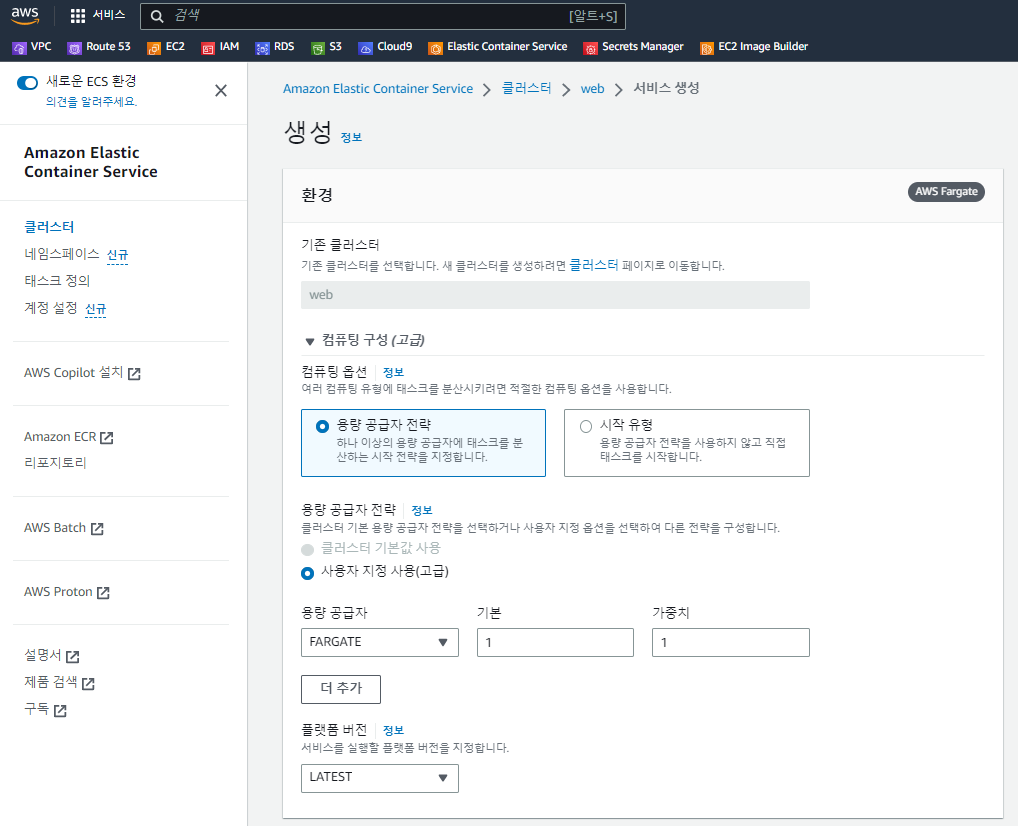
Task: Open the 용량 공급자 FARGATE dropdown
Action: [380, 642]
